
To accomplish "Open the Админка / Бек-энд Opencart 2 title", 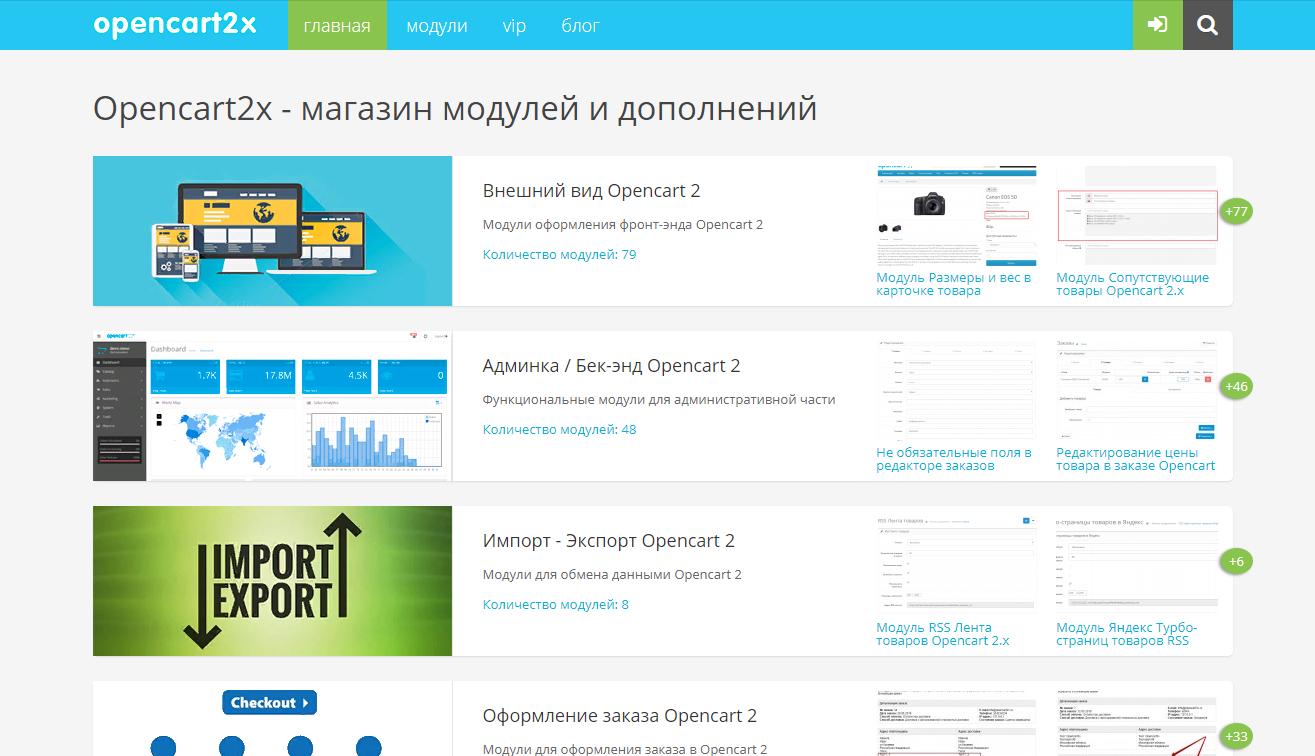I will coord(612,366).
